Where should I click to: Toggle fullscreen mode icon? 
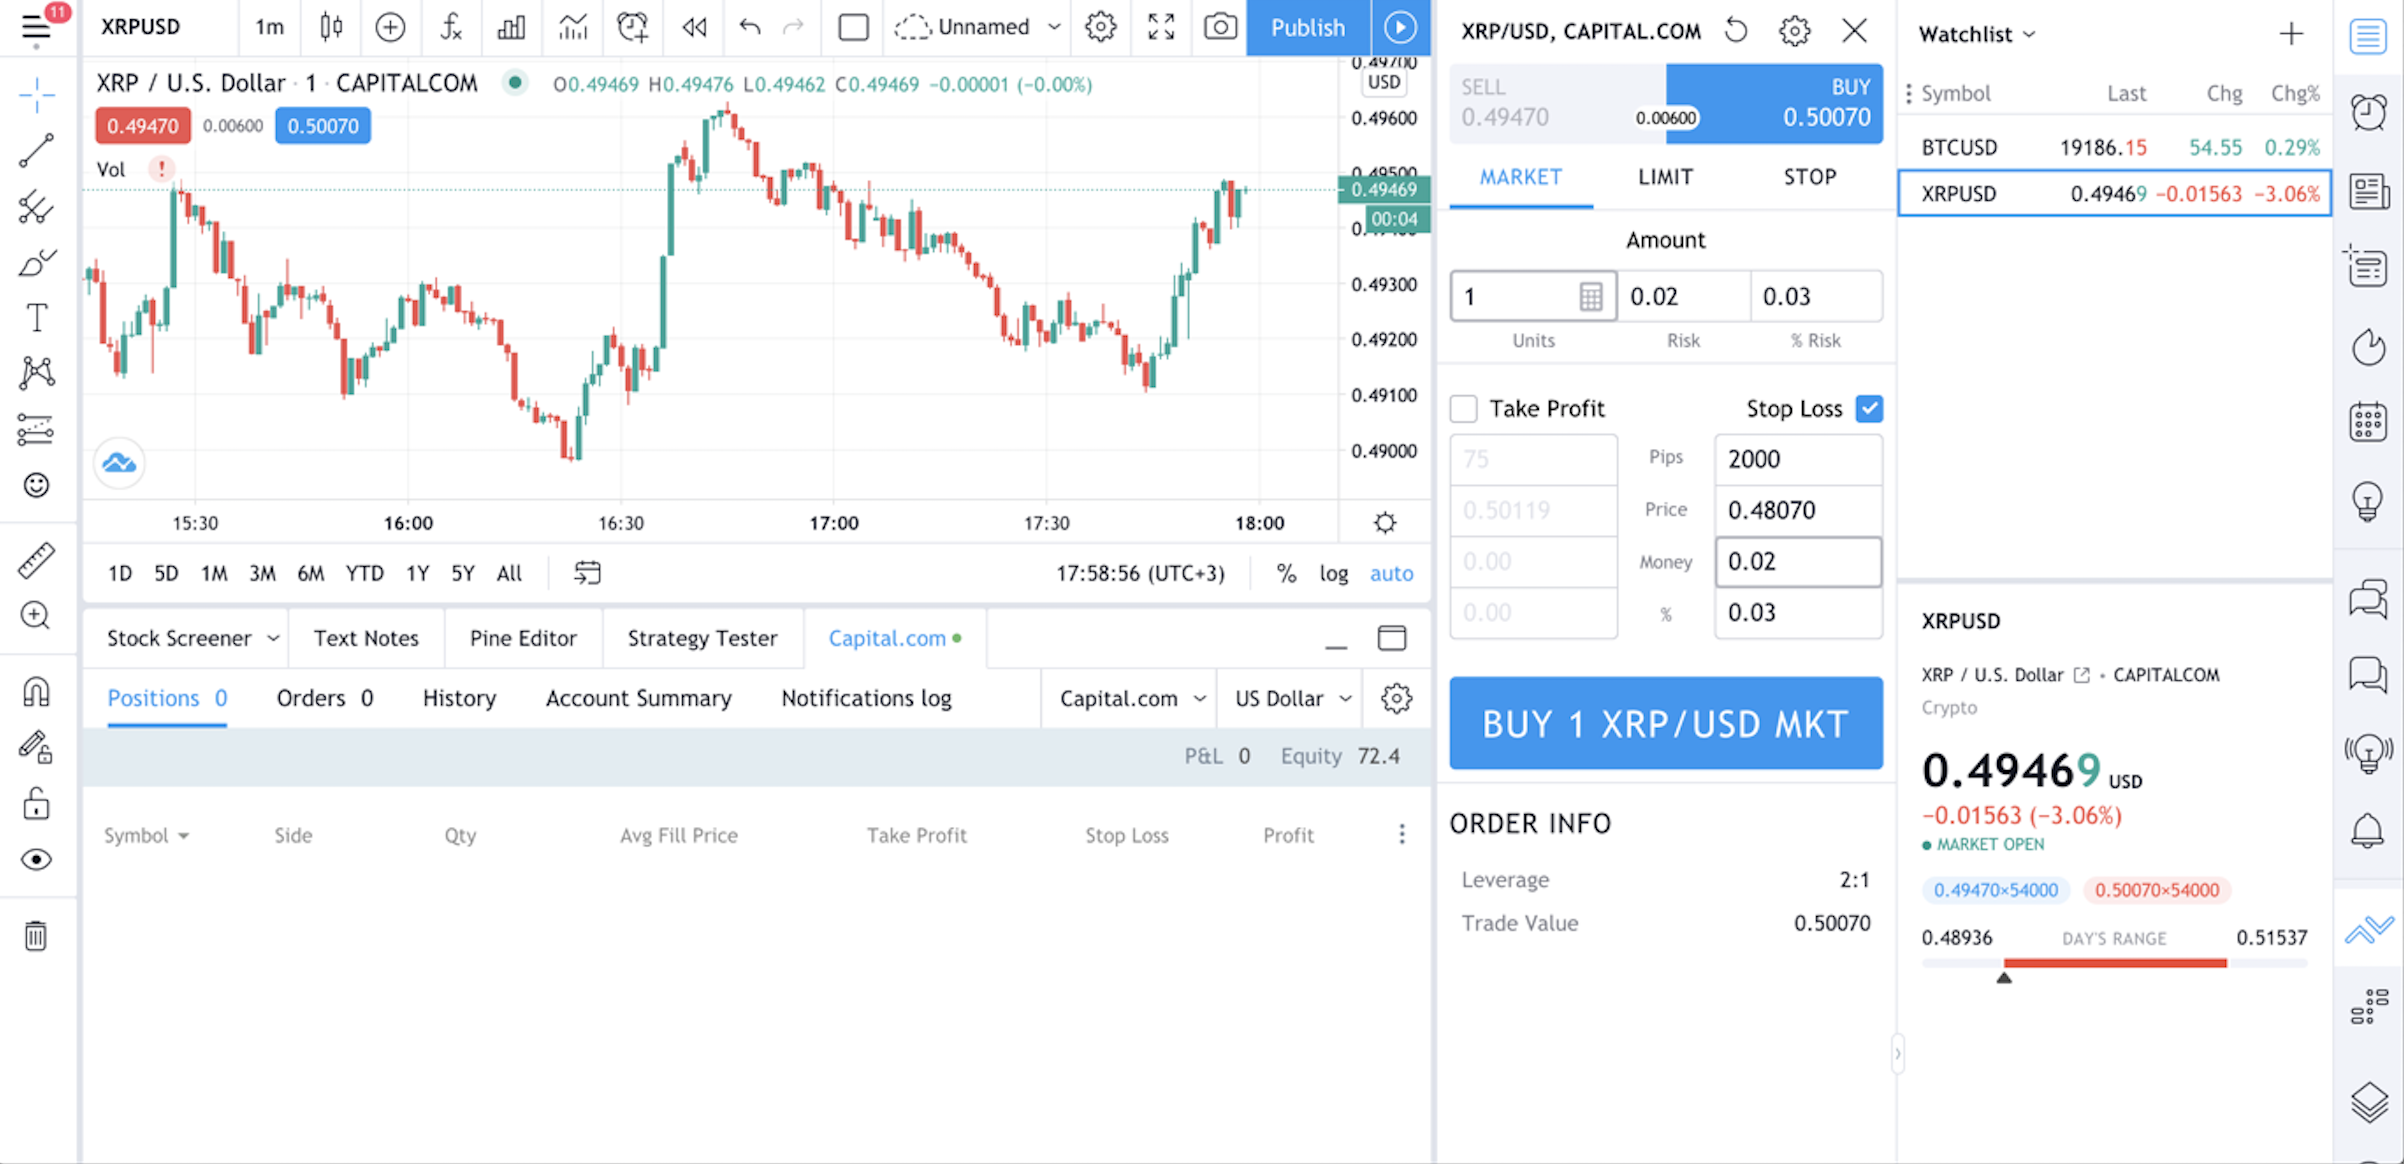(1160, 27)
